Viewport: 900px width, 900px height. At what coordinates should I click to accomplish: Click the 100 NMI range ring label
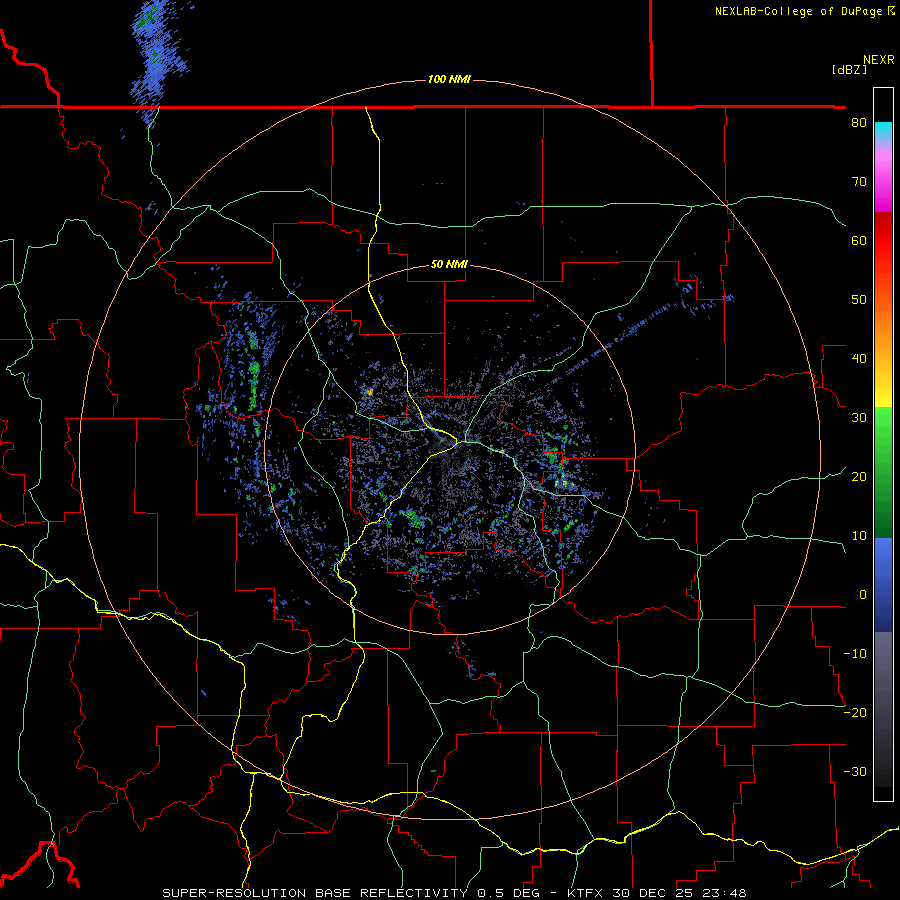tap(449, 79)
